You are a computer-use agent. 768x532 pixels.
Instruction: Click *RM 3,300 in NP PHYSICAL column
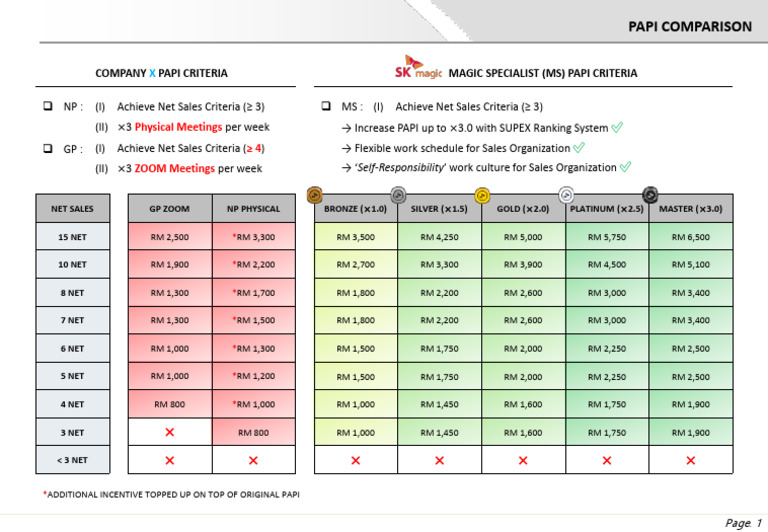point(254,237)
